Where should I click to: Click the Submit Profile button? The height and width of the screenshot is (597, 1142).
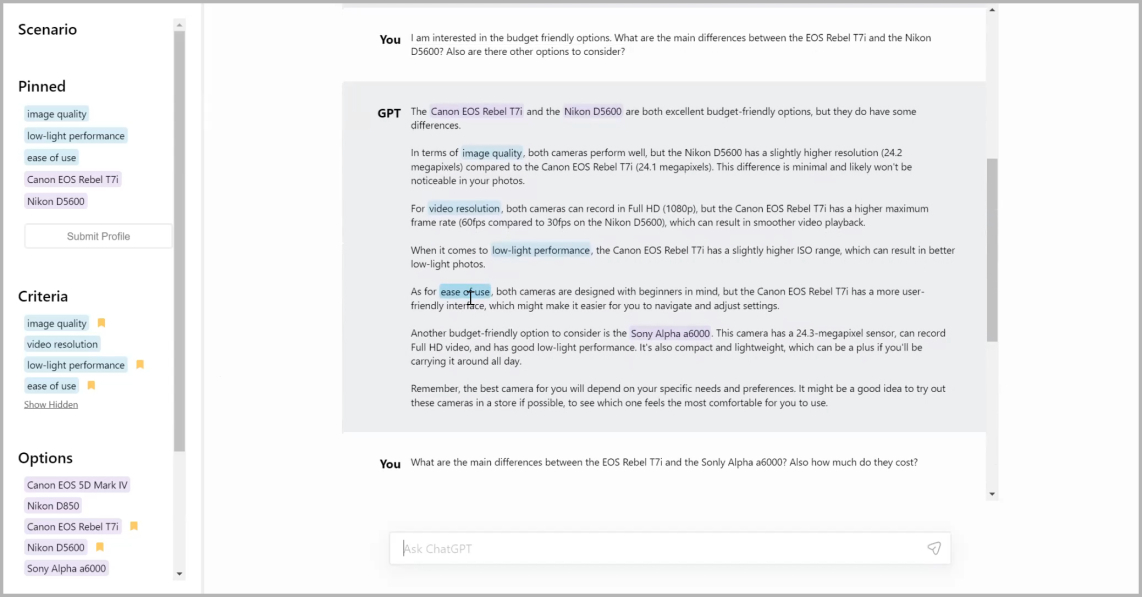[x=98, y=236]
